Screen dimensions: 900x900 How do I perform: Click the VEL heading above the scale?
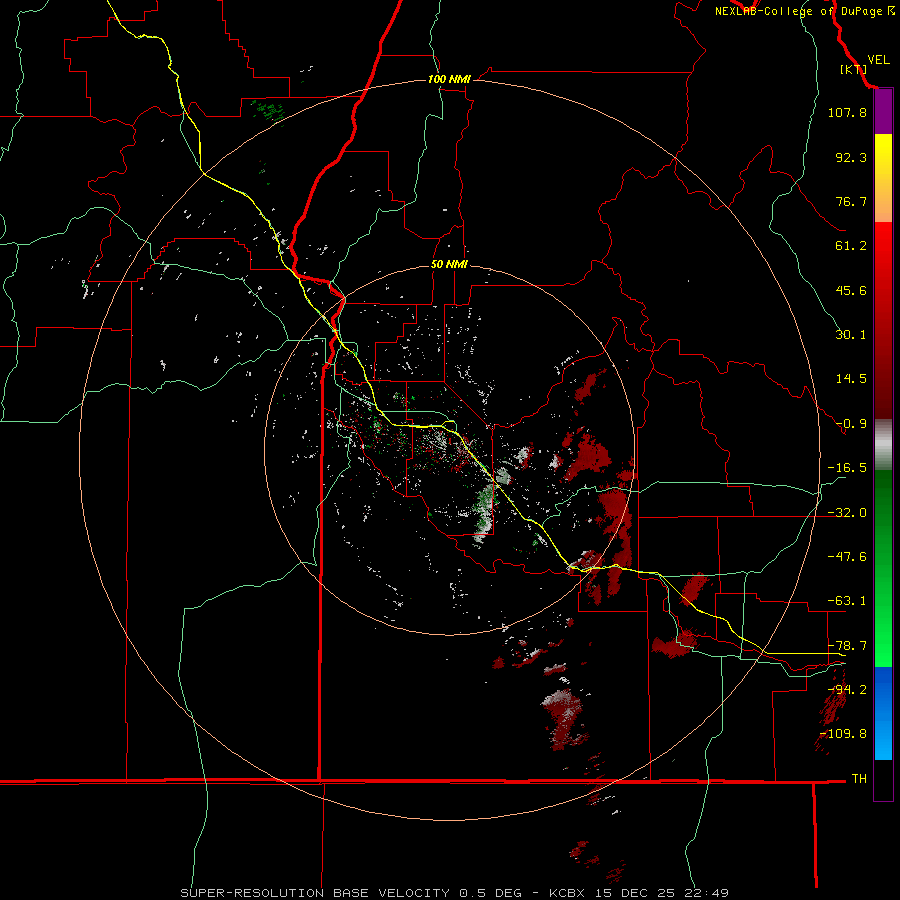pyautogui.click(x=878, y=59)
